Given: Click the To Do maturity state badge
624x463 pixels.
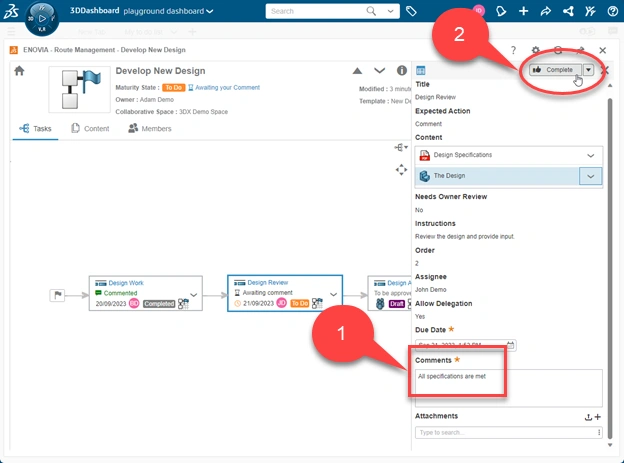Looking at the screenshot, I should coord(174,88).
